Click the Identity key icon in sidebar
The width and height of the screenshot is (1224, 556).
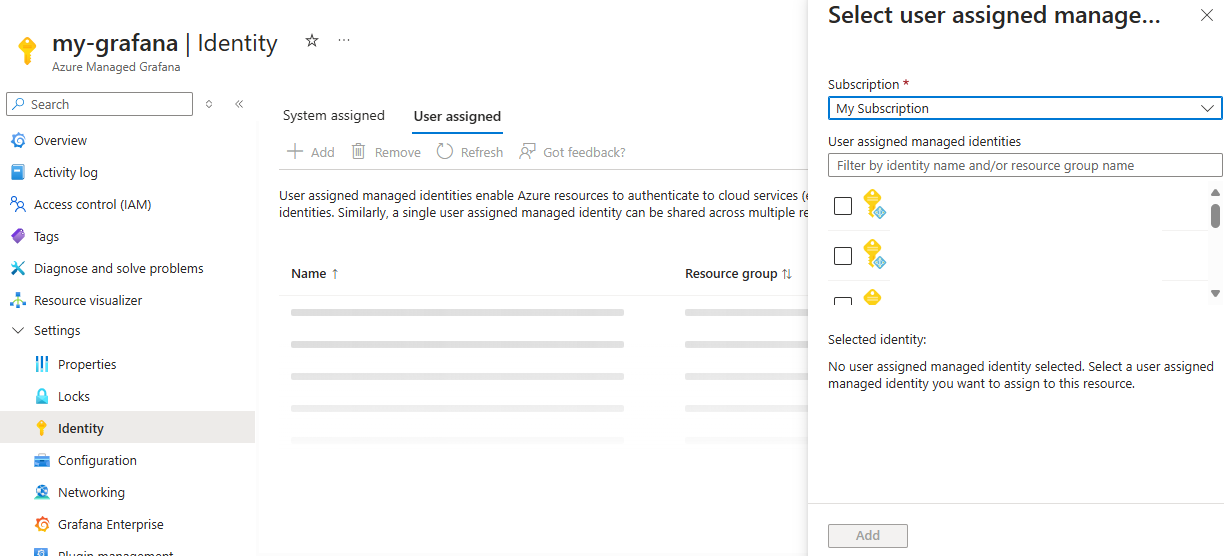(x=42, y=428)
